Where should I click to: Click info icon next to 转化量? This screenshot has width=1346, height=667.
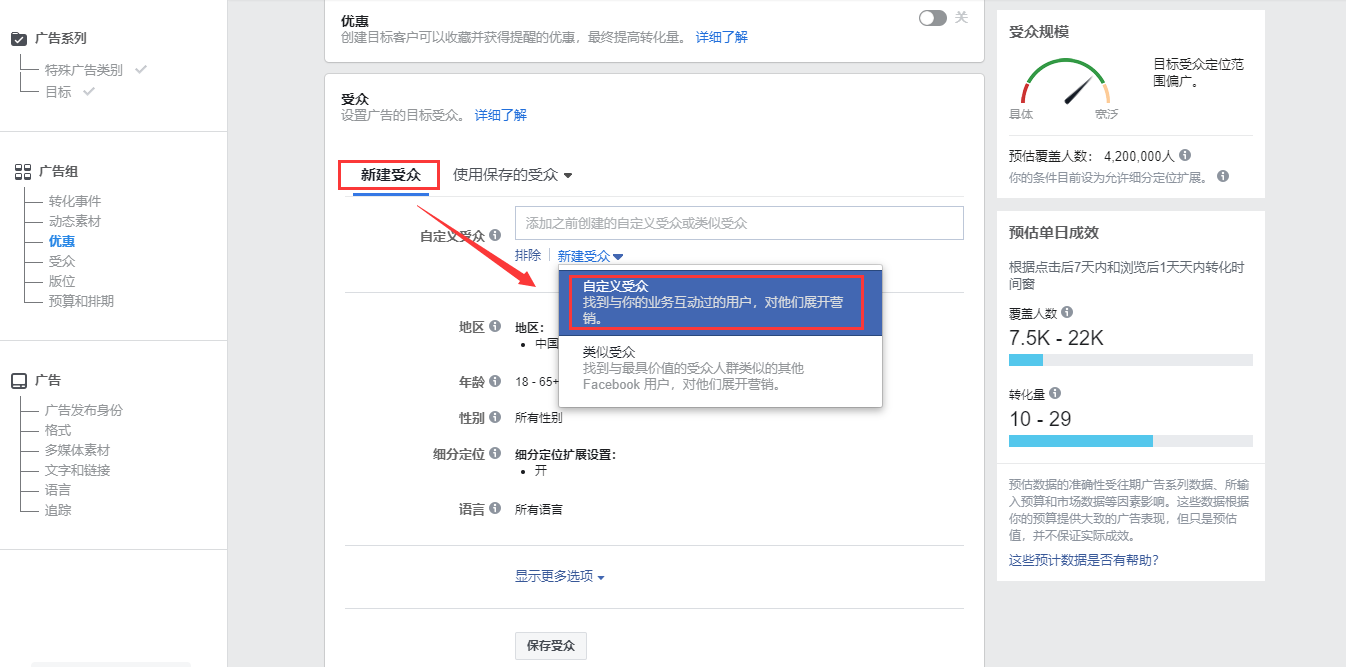(x=1055, y=394)
